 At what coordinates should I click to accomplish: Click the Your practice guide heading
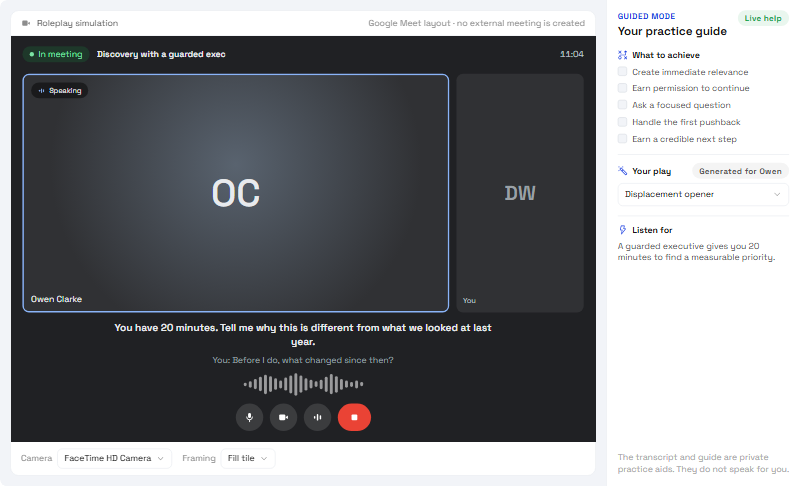(672, 31)
